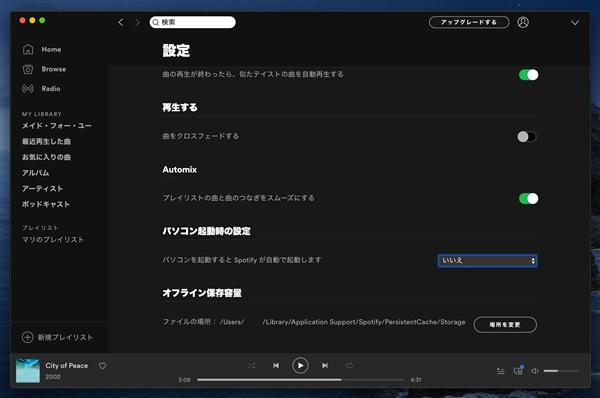Click the アップグレードする button
600x398 pixels.
click(469, 22)
